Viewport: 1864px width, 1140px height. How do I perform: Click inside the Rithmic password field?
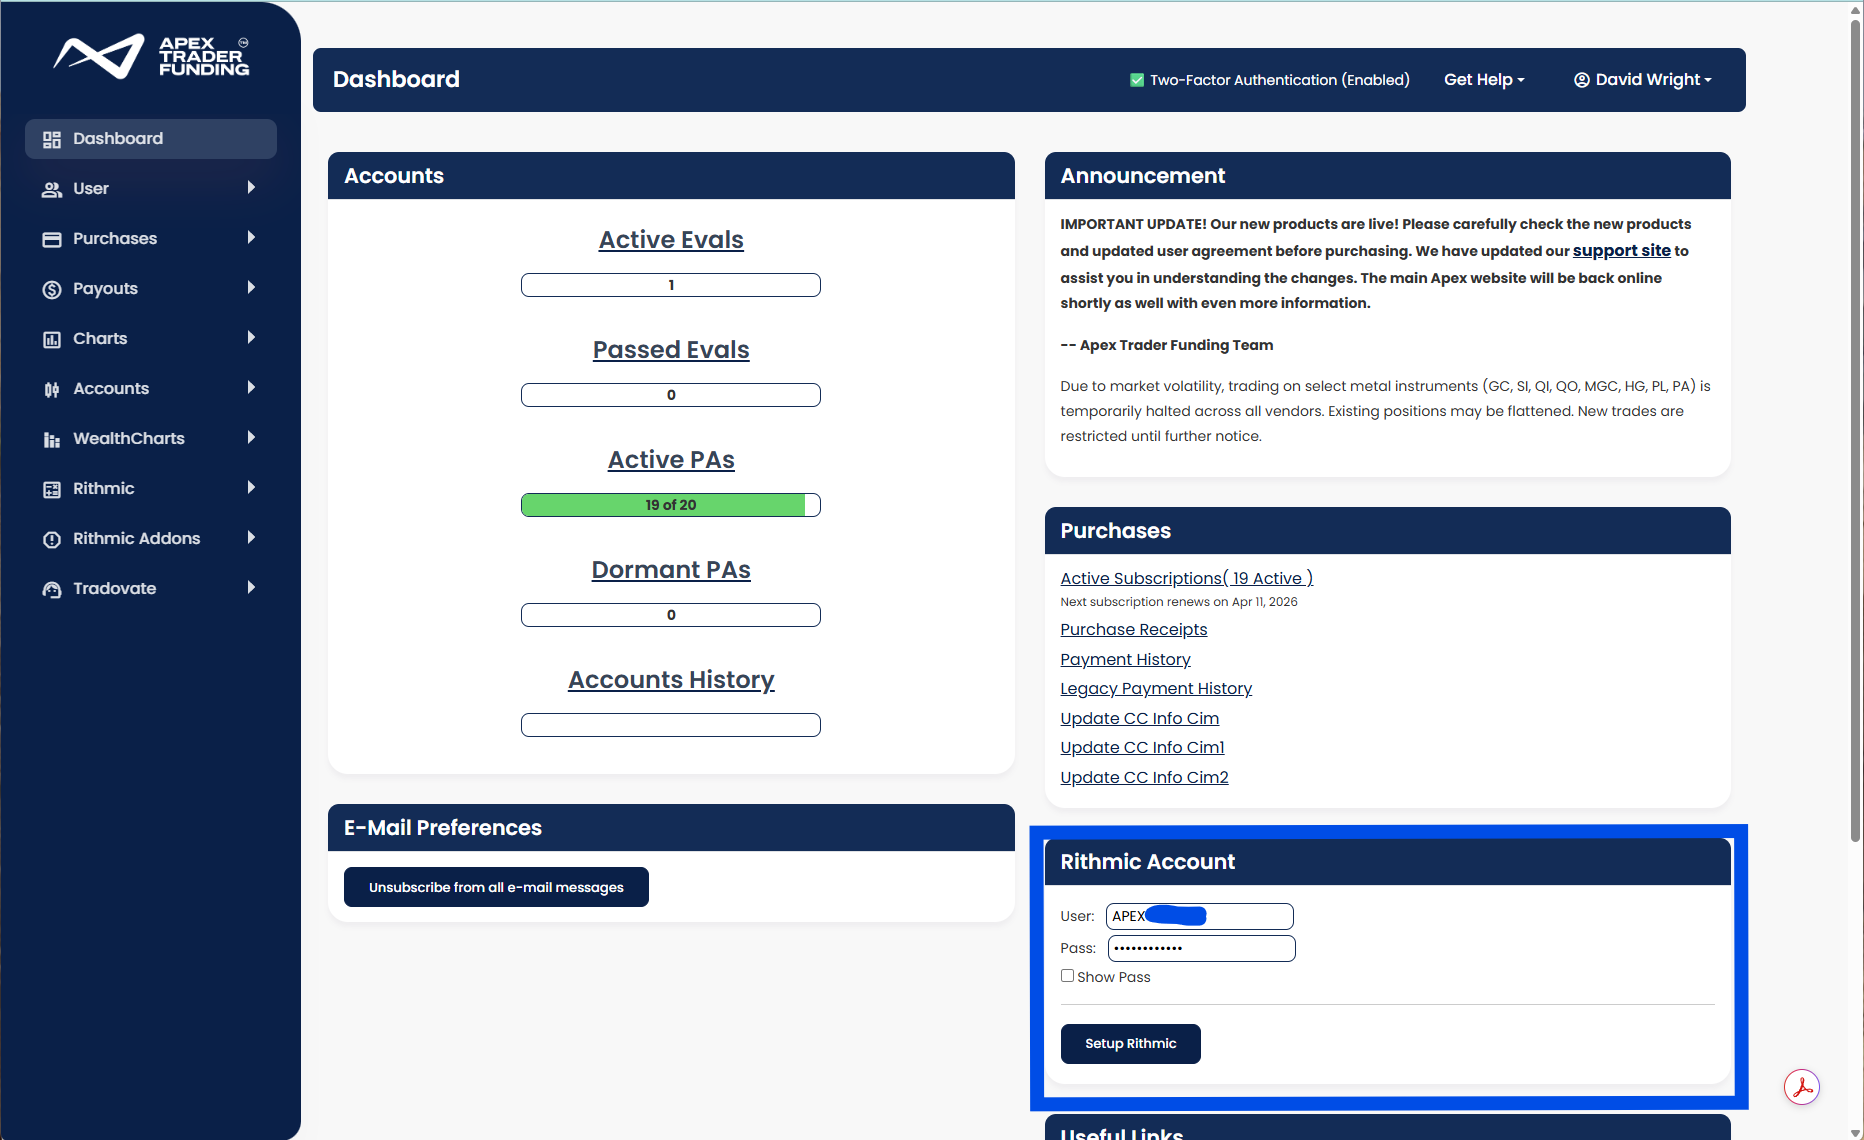click(1200, 948)
